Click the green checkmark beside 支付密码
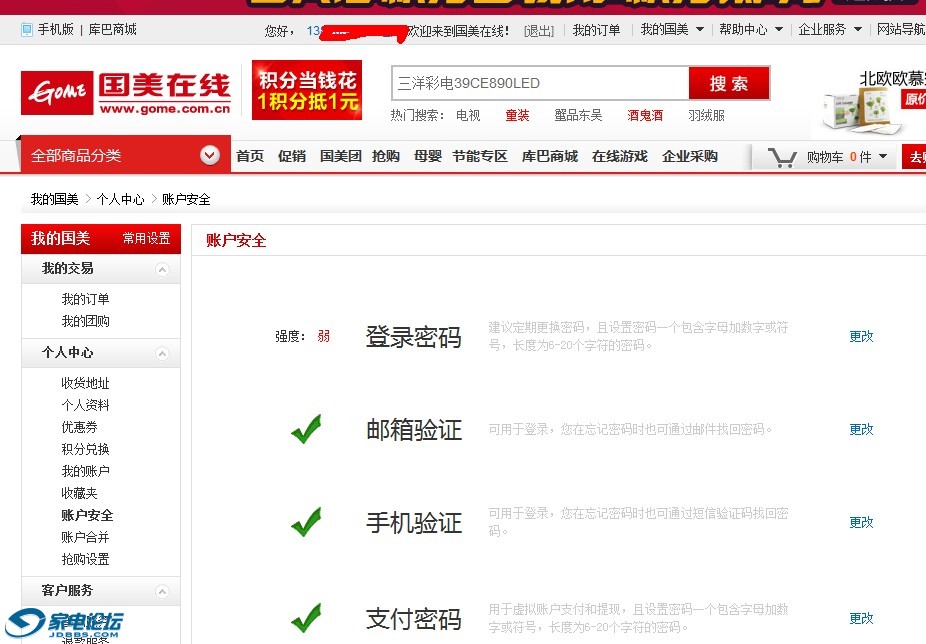 click(306, 617)
